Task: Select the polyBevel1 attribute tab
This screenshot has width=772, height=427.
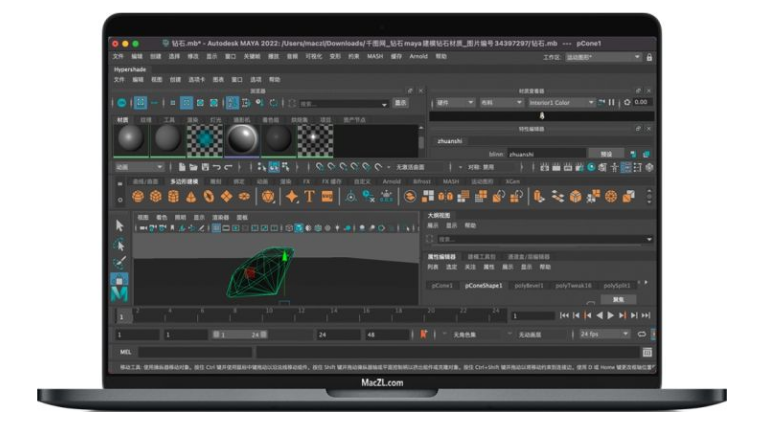Action: (x=529, y=286)
